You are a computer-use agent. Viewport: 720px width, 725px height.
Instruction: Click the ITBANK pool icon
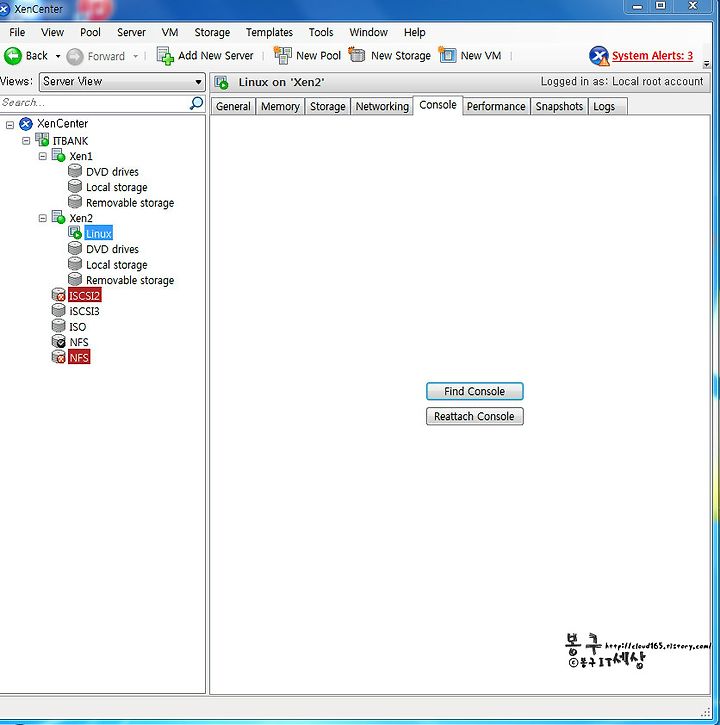(x=42, y=140)
